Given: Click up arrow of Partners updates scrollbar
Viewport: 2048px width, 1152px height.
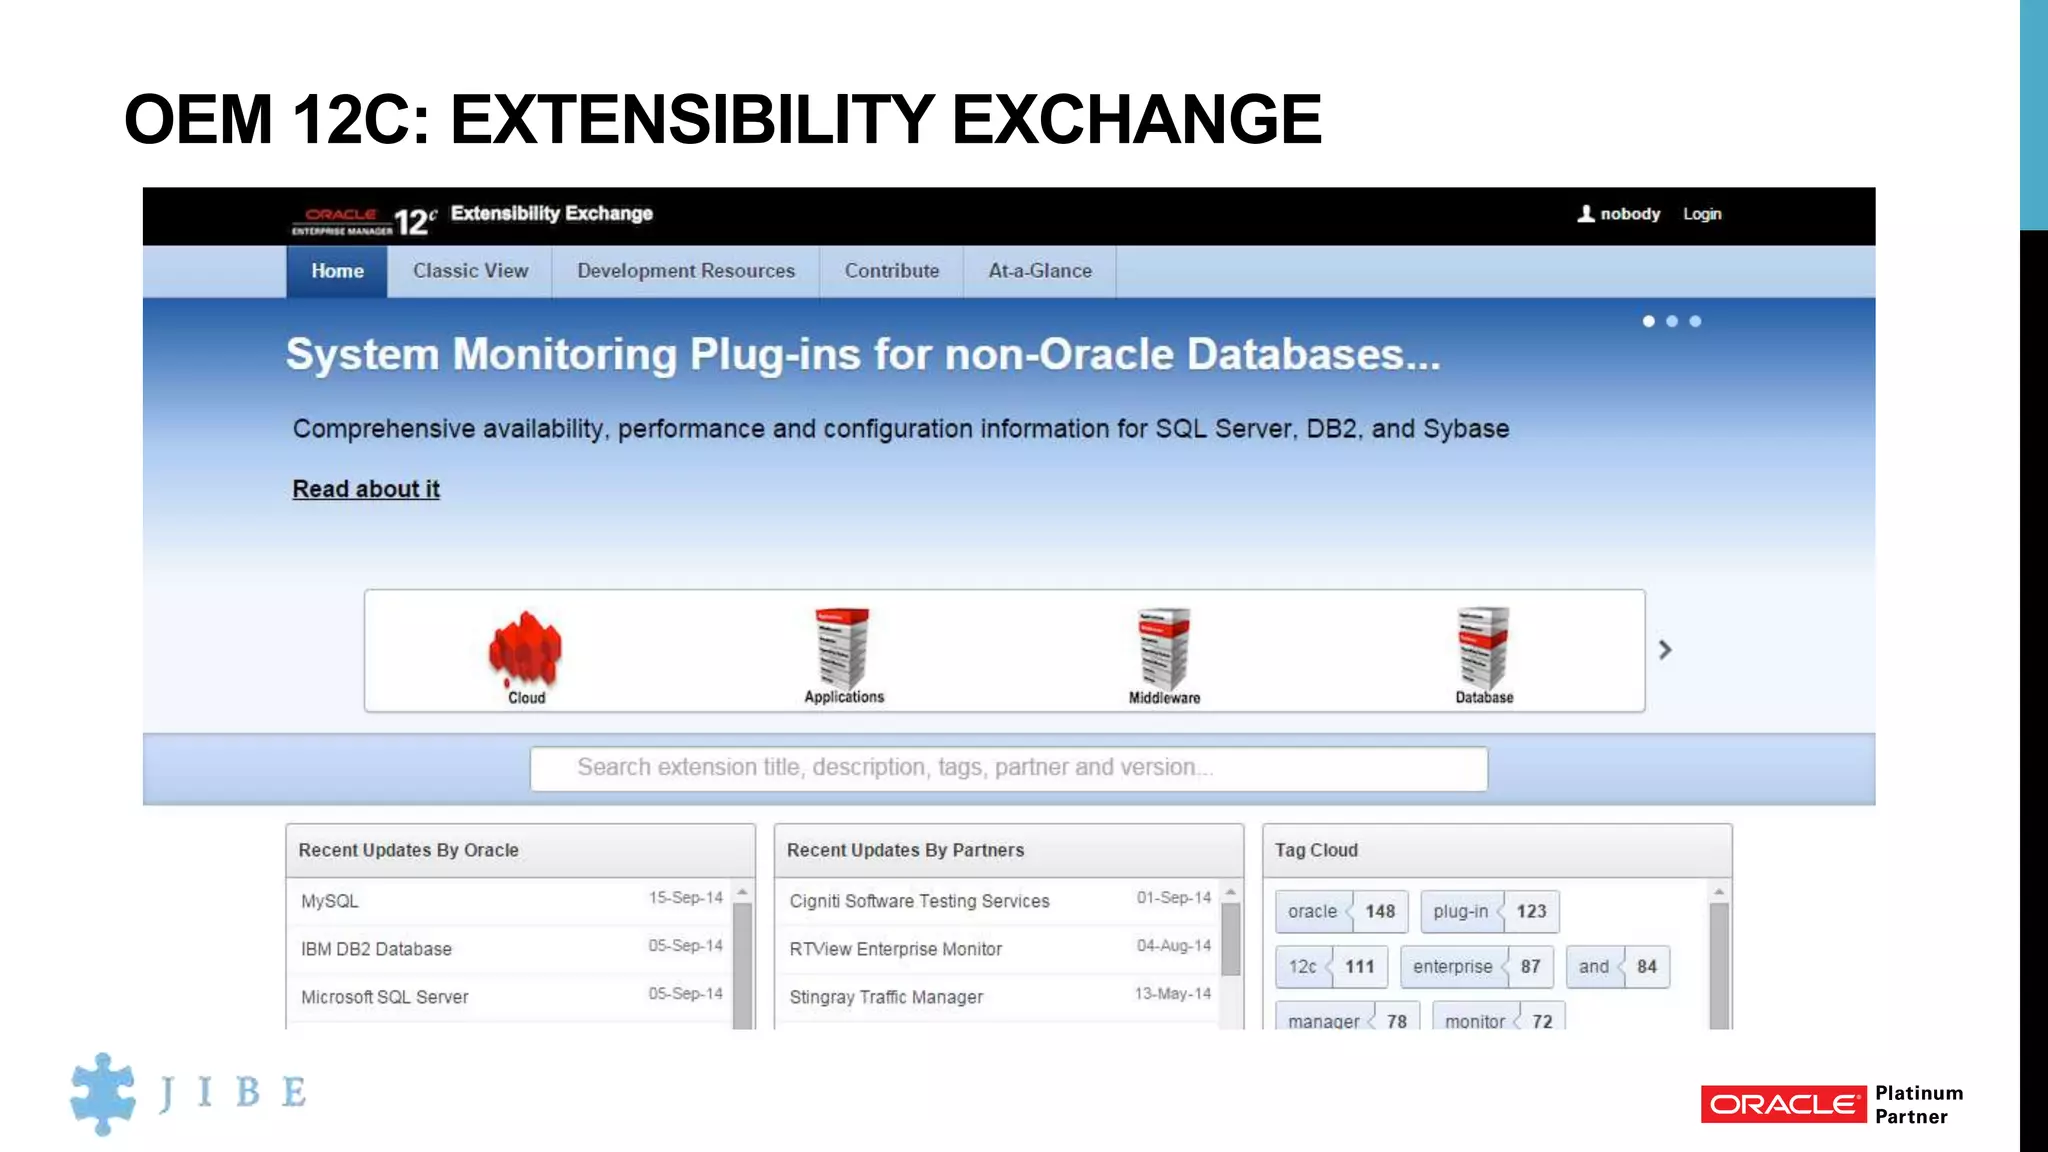Looking at the screenshot, I should pos(1231,892).
